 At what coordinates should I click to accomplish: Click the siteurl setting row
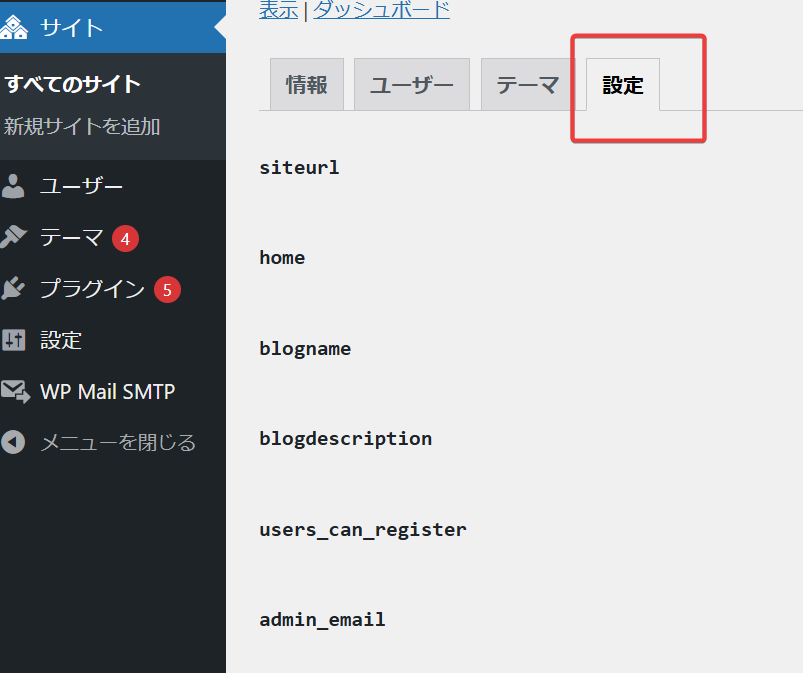point(299,167)
